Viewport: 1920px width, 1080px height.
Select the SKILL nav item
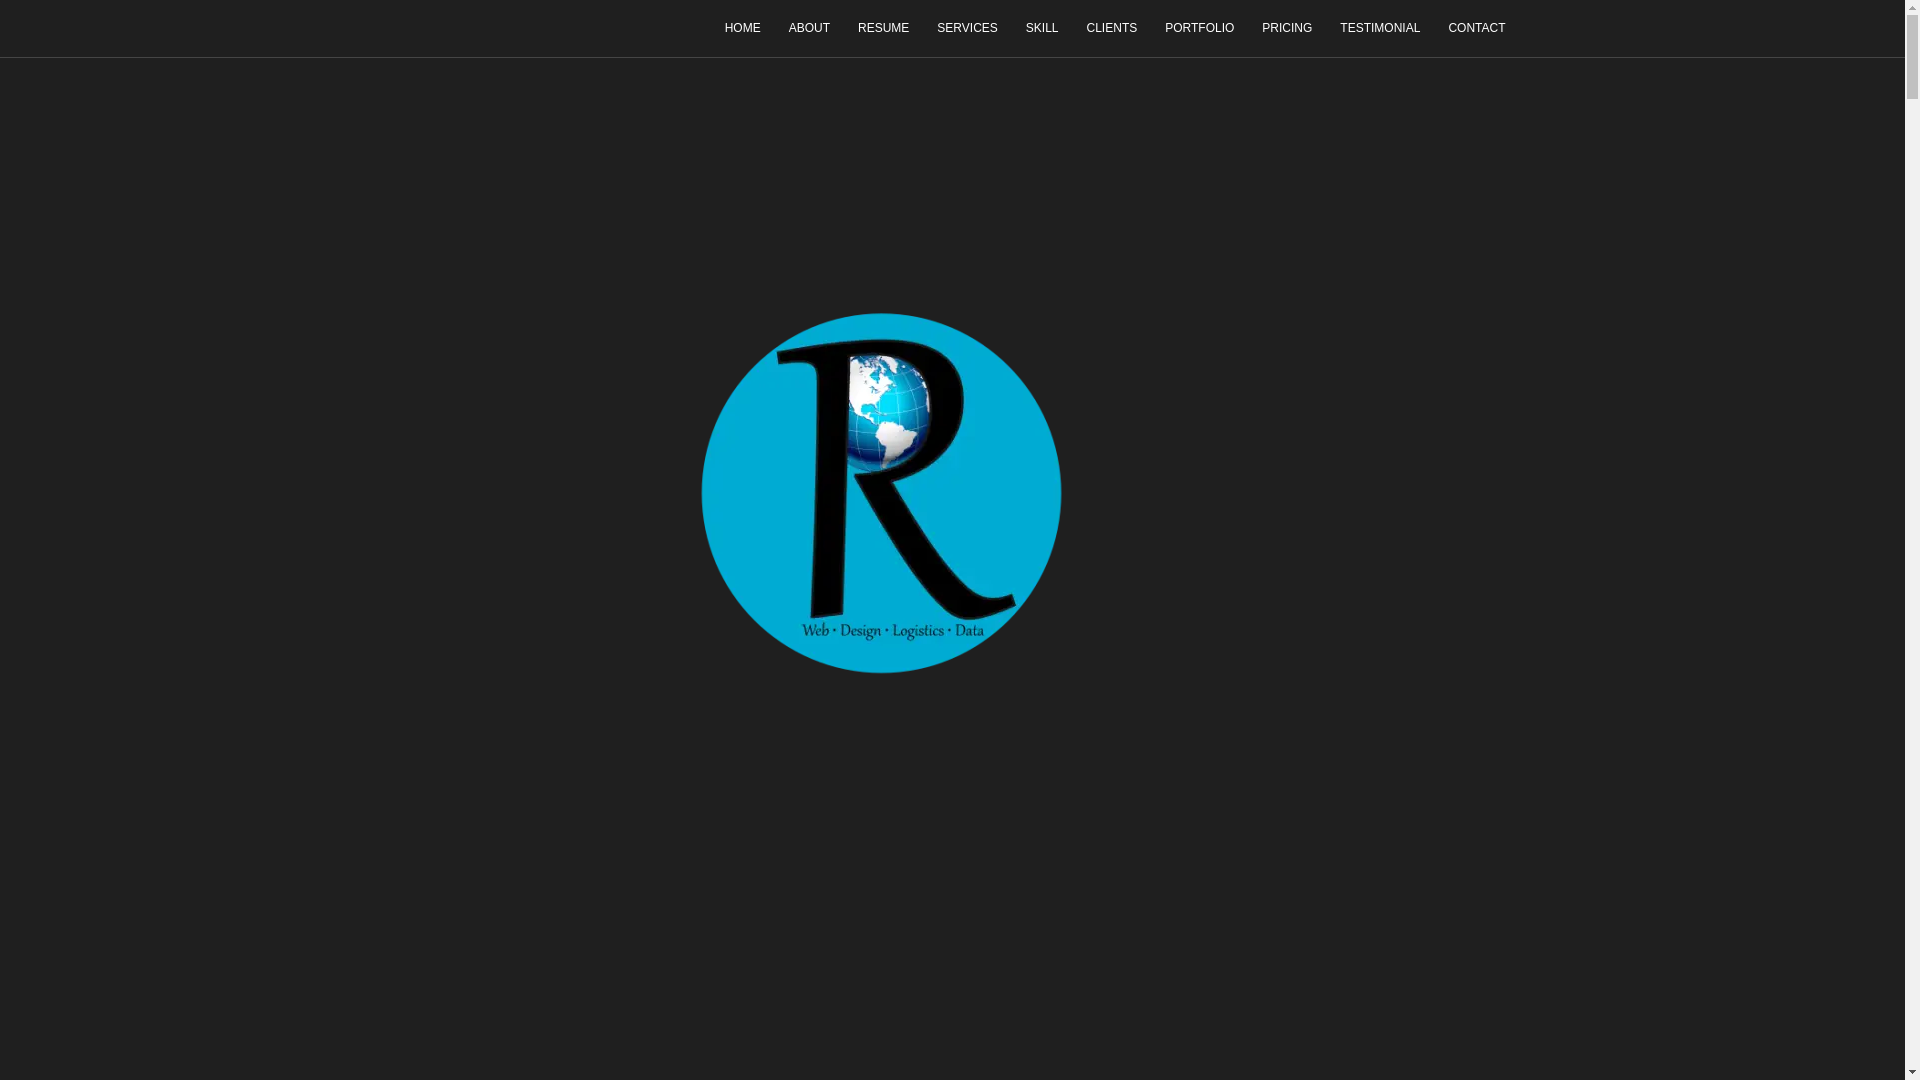1041,28
